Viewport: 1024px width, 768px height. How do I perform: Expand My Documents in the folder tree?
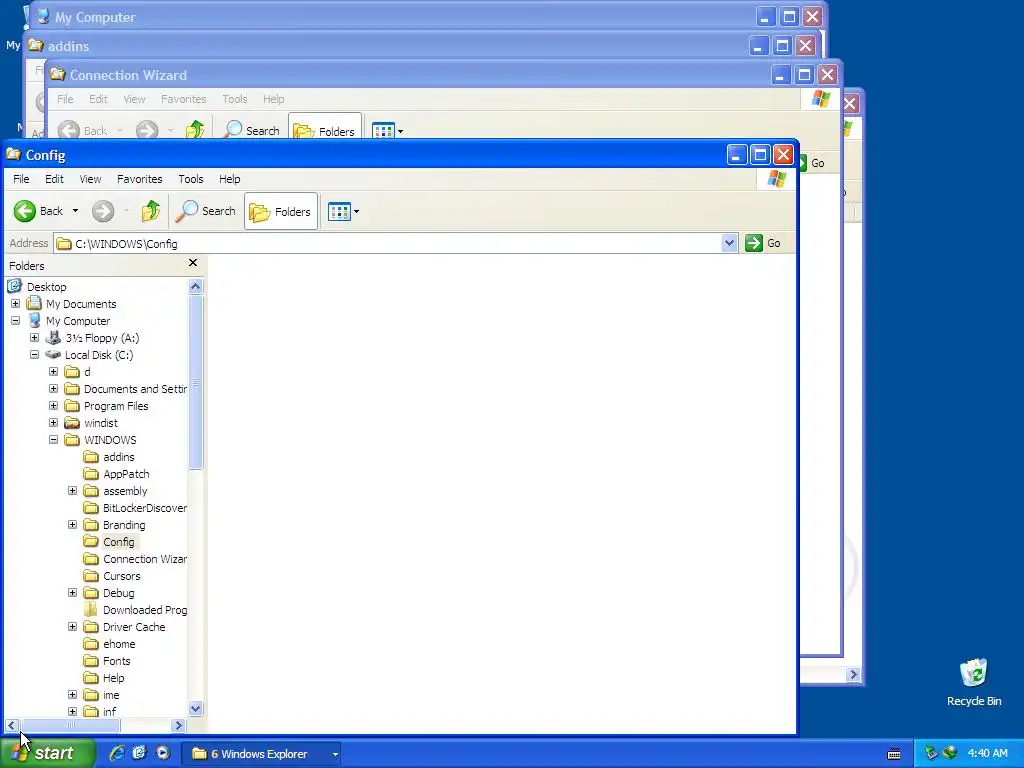click(x=16, y=304)
